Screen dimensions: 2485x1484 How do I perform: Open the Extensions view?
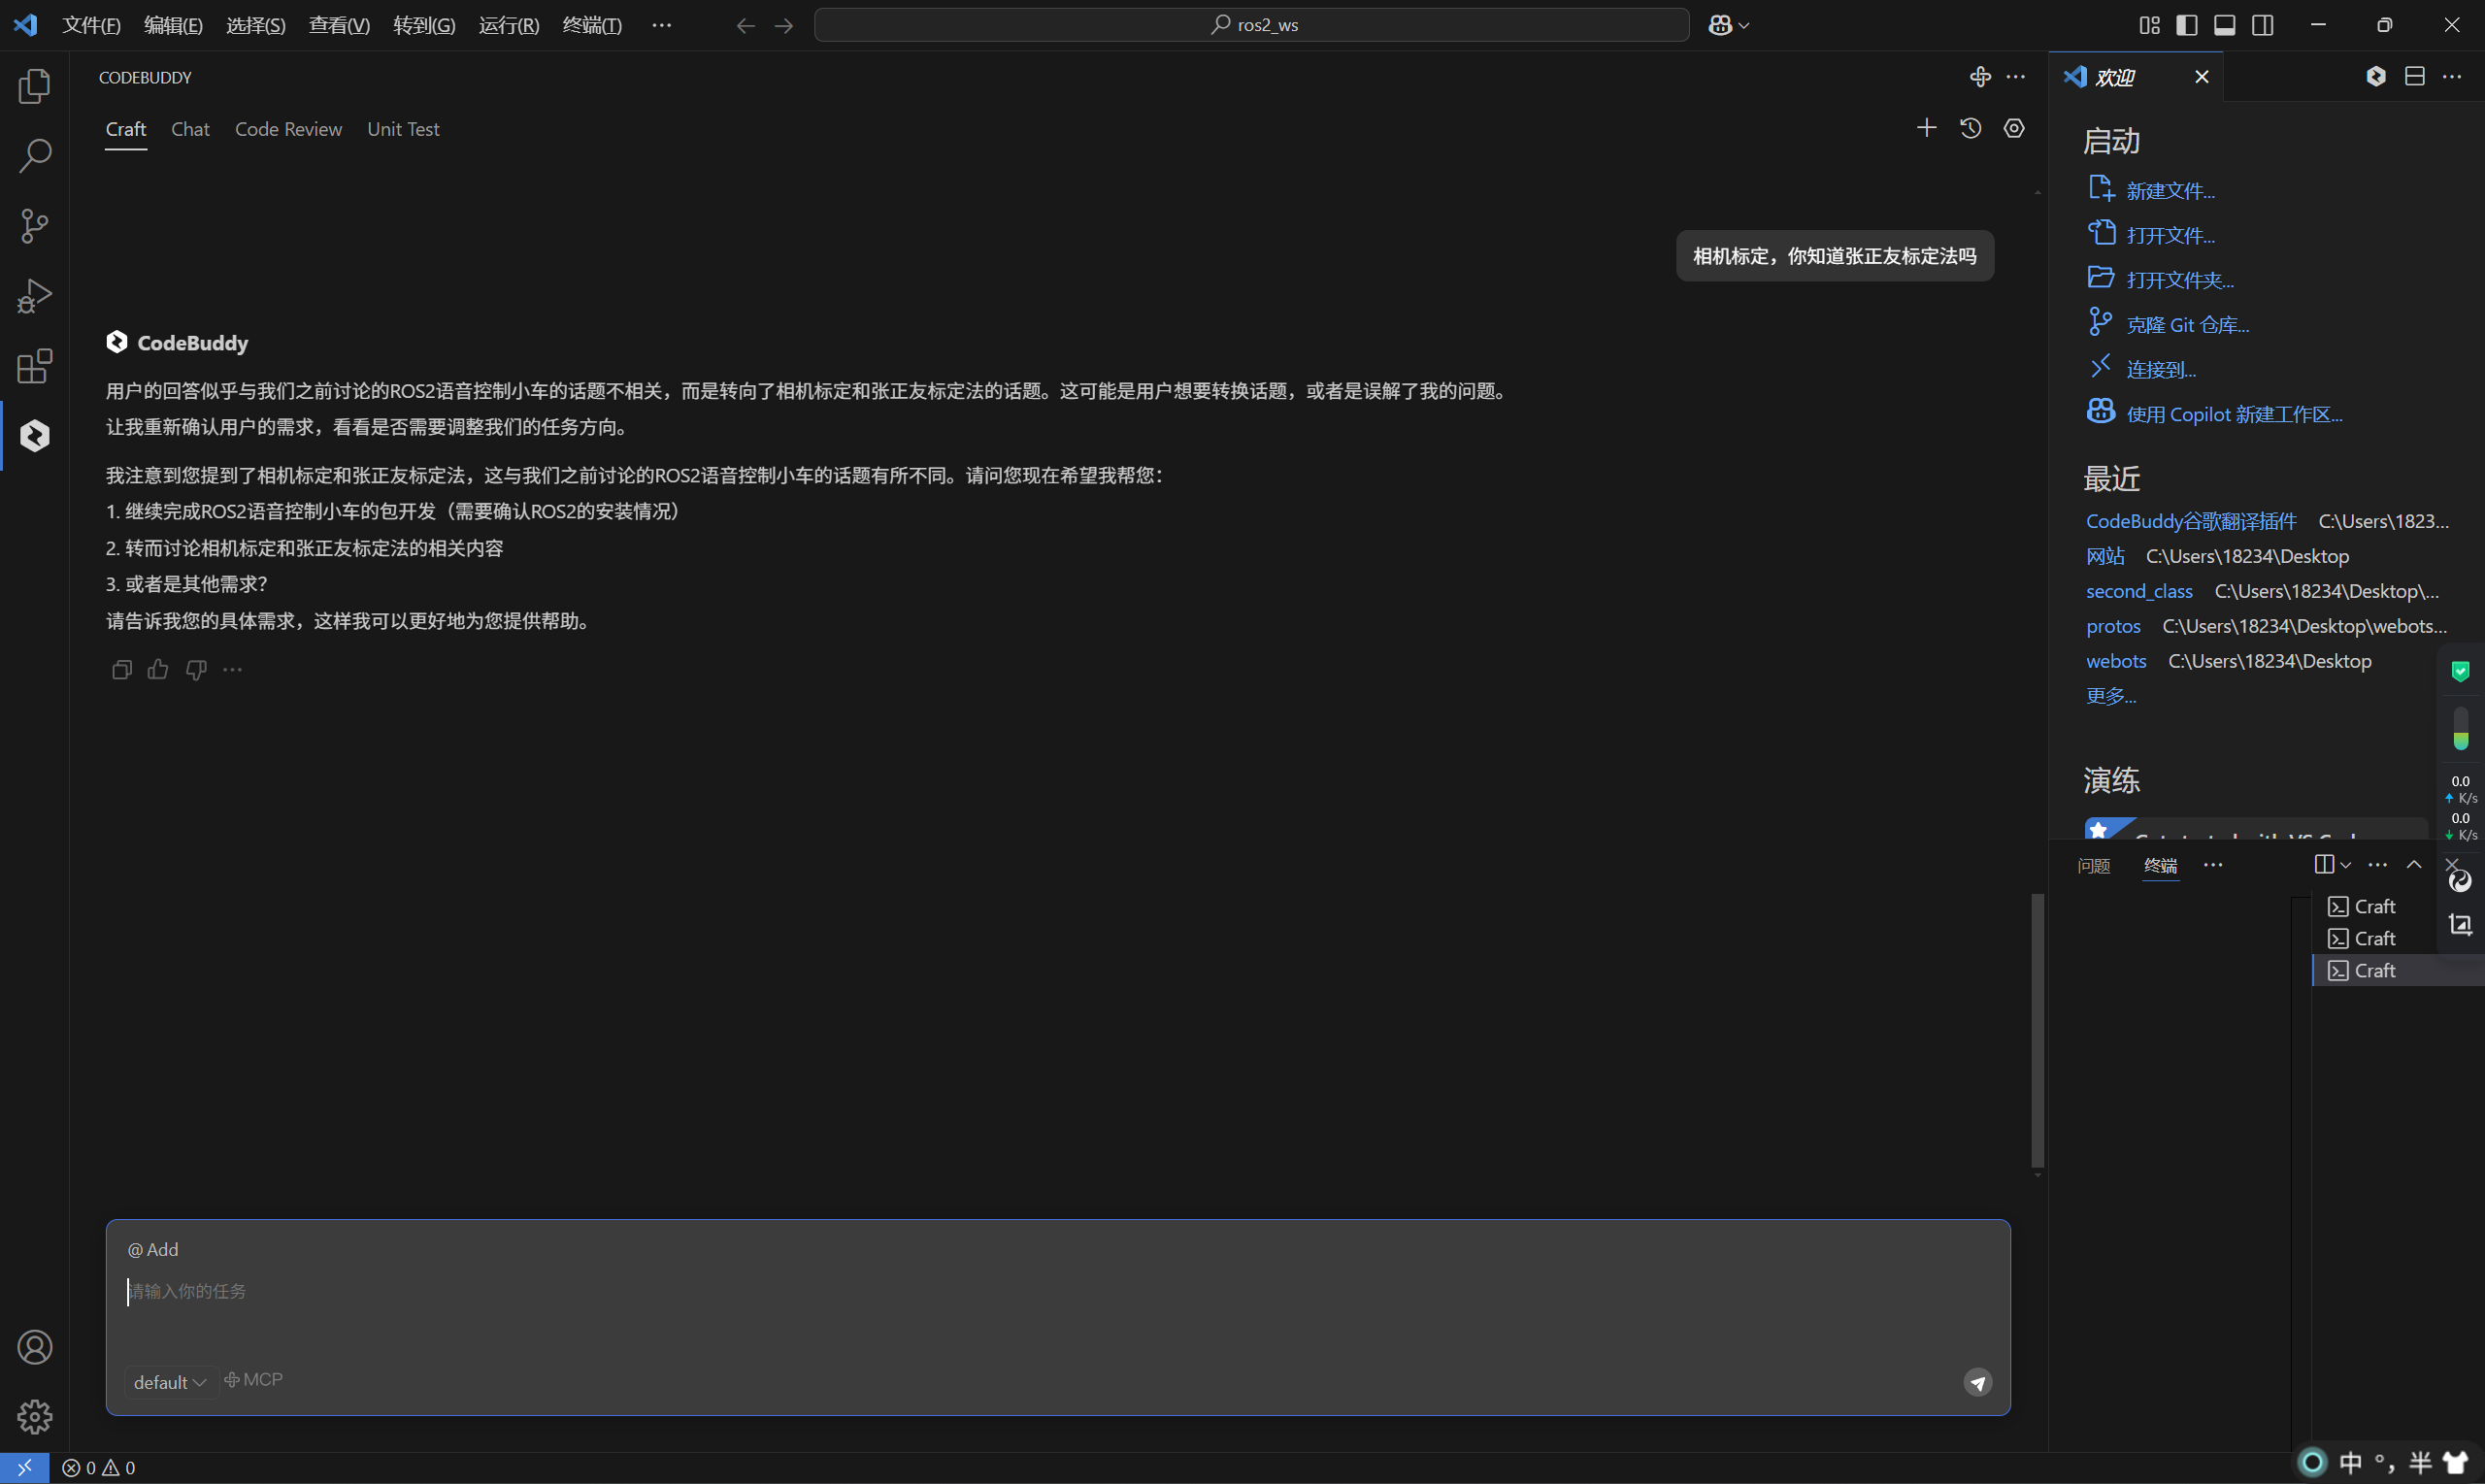pyautogui.click(x=34, y=366)
